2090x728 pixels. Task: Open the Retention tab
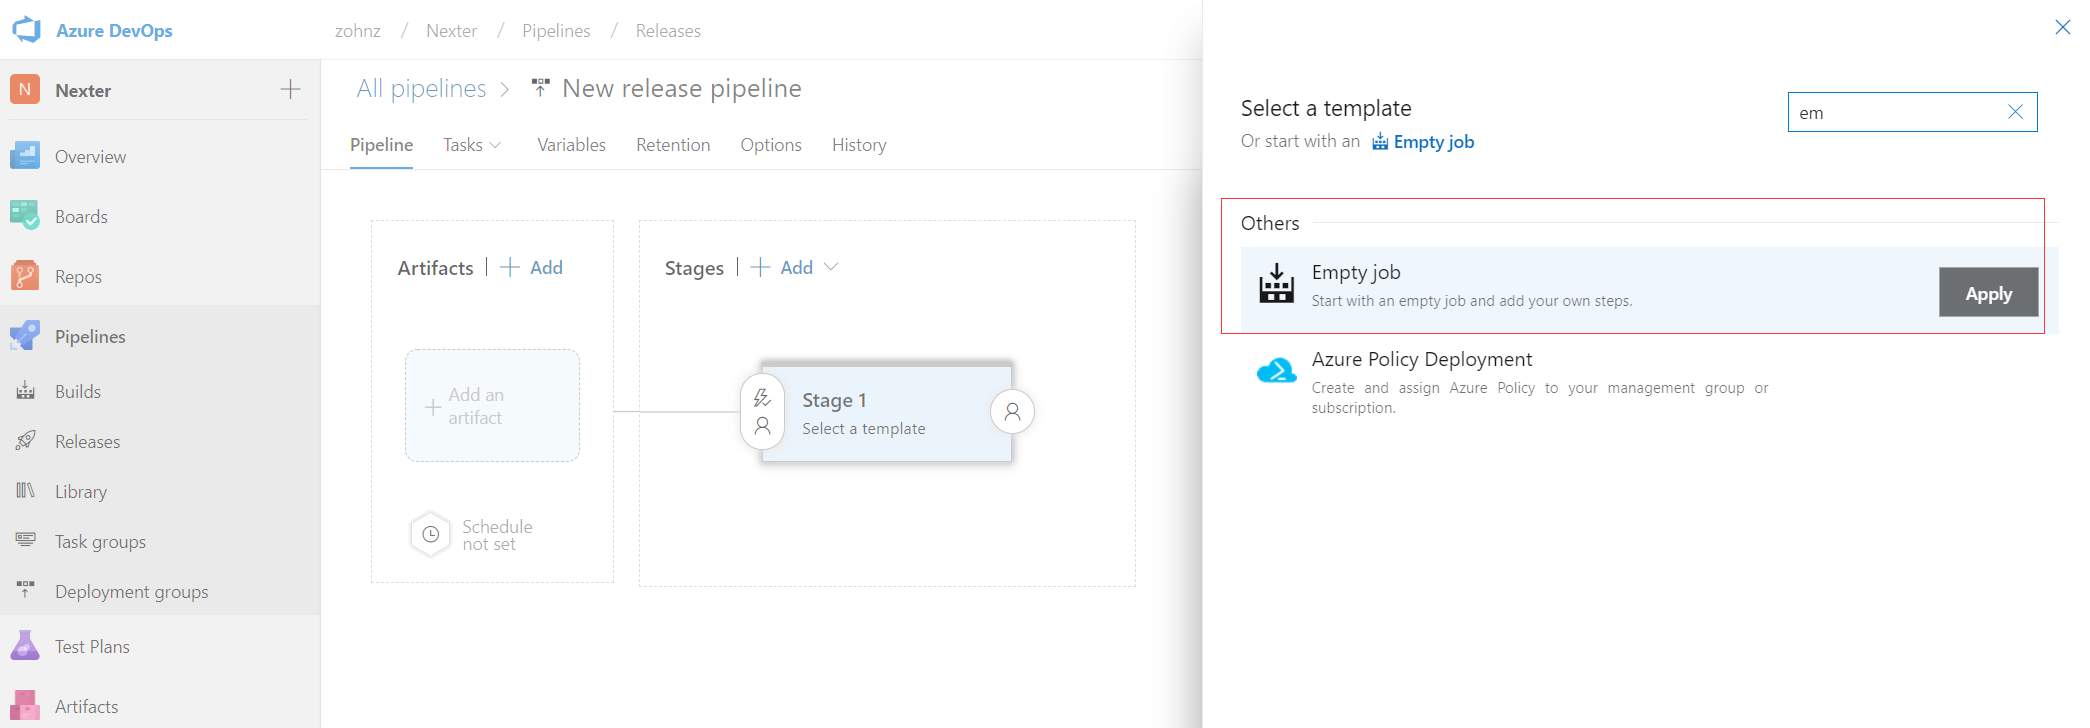coord(673,145)
